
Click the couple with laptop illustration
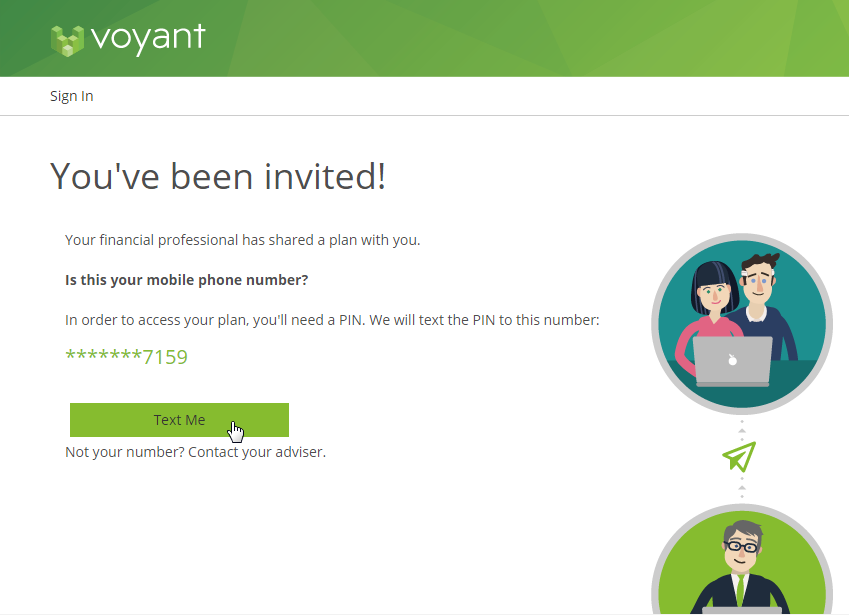pos(742,324)
